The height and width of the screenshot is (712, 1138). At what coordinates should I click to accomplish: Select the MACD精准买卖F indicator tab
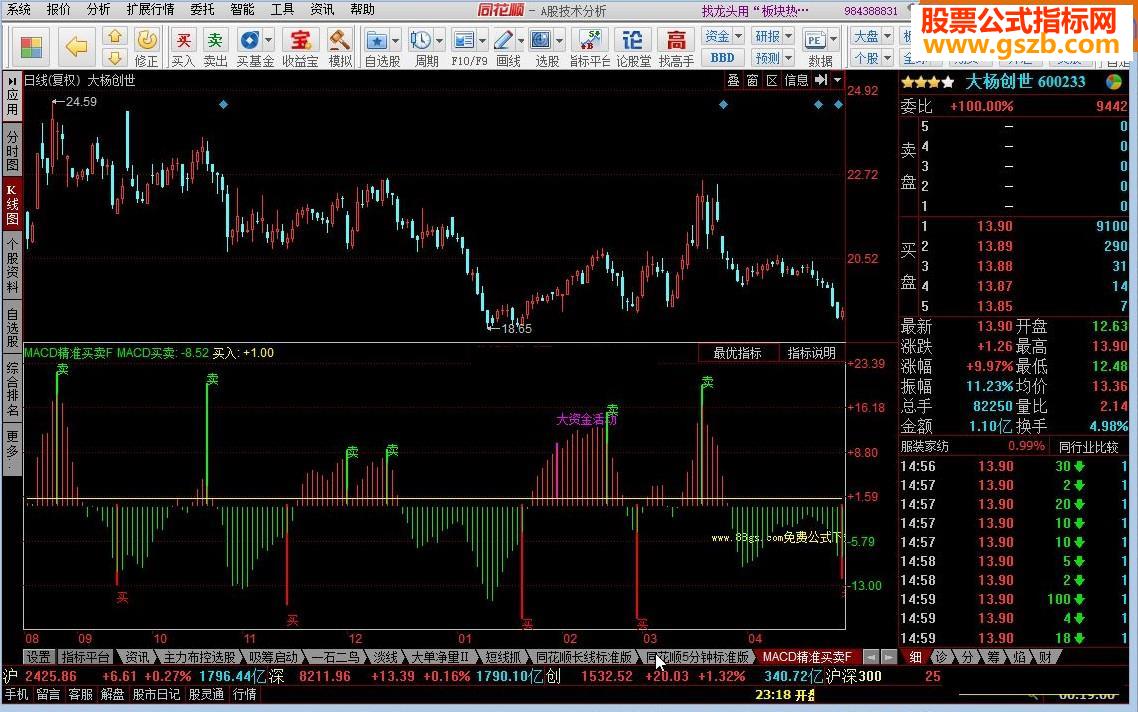tap(807, 657)
